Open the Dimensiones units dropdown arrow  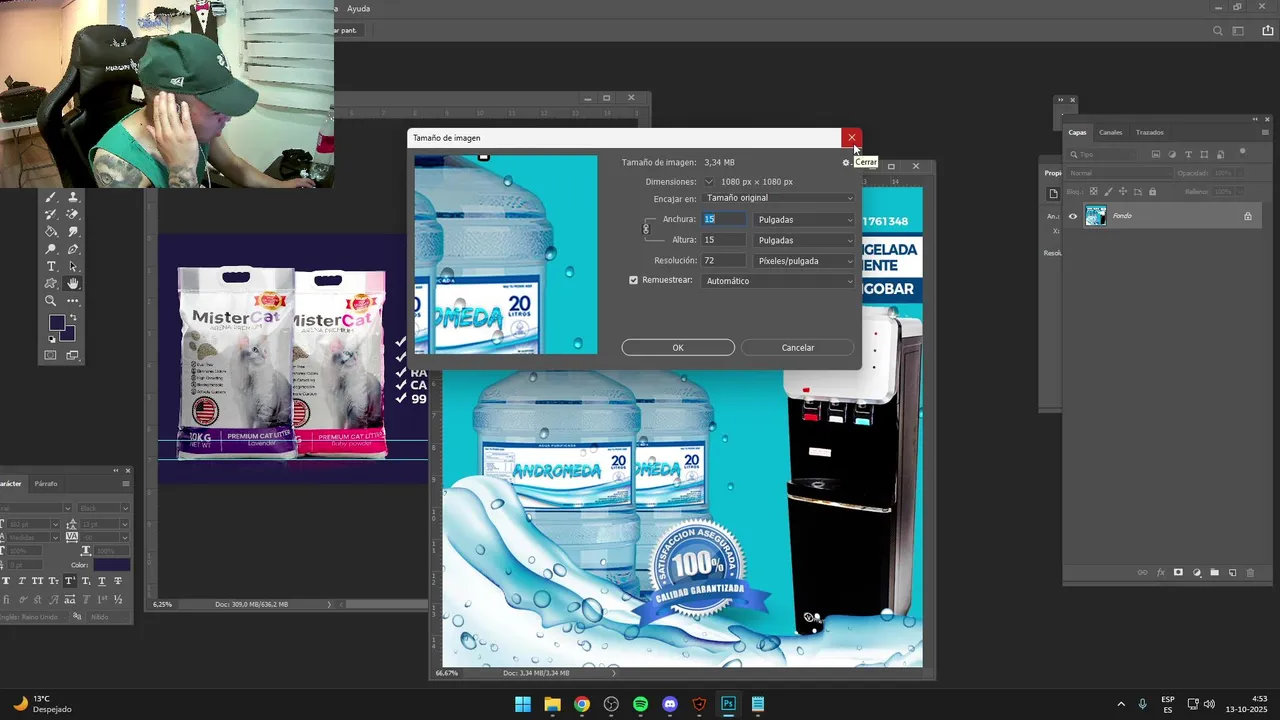pos(709,182)
